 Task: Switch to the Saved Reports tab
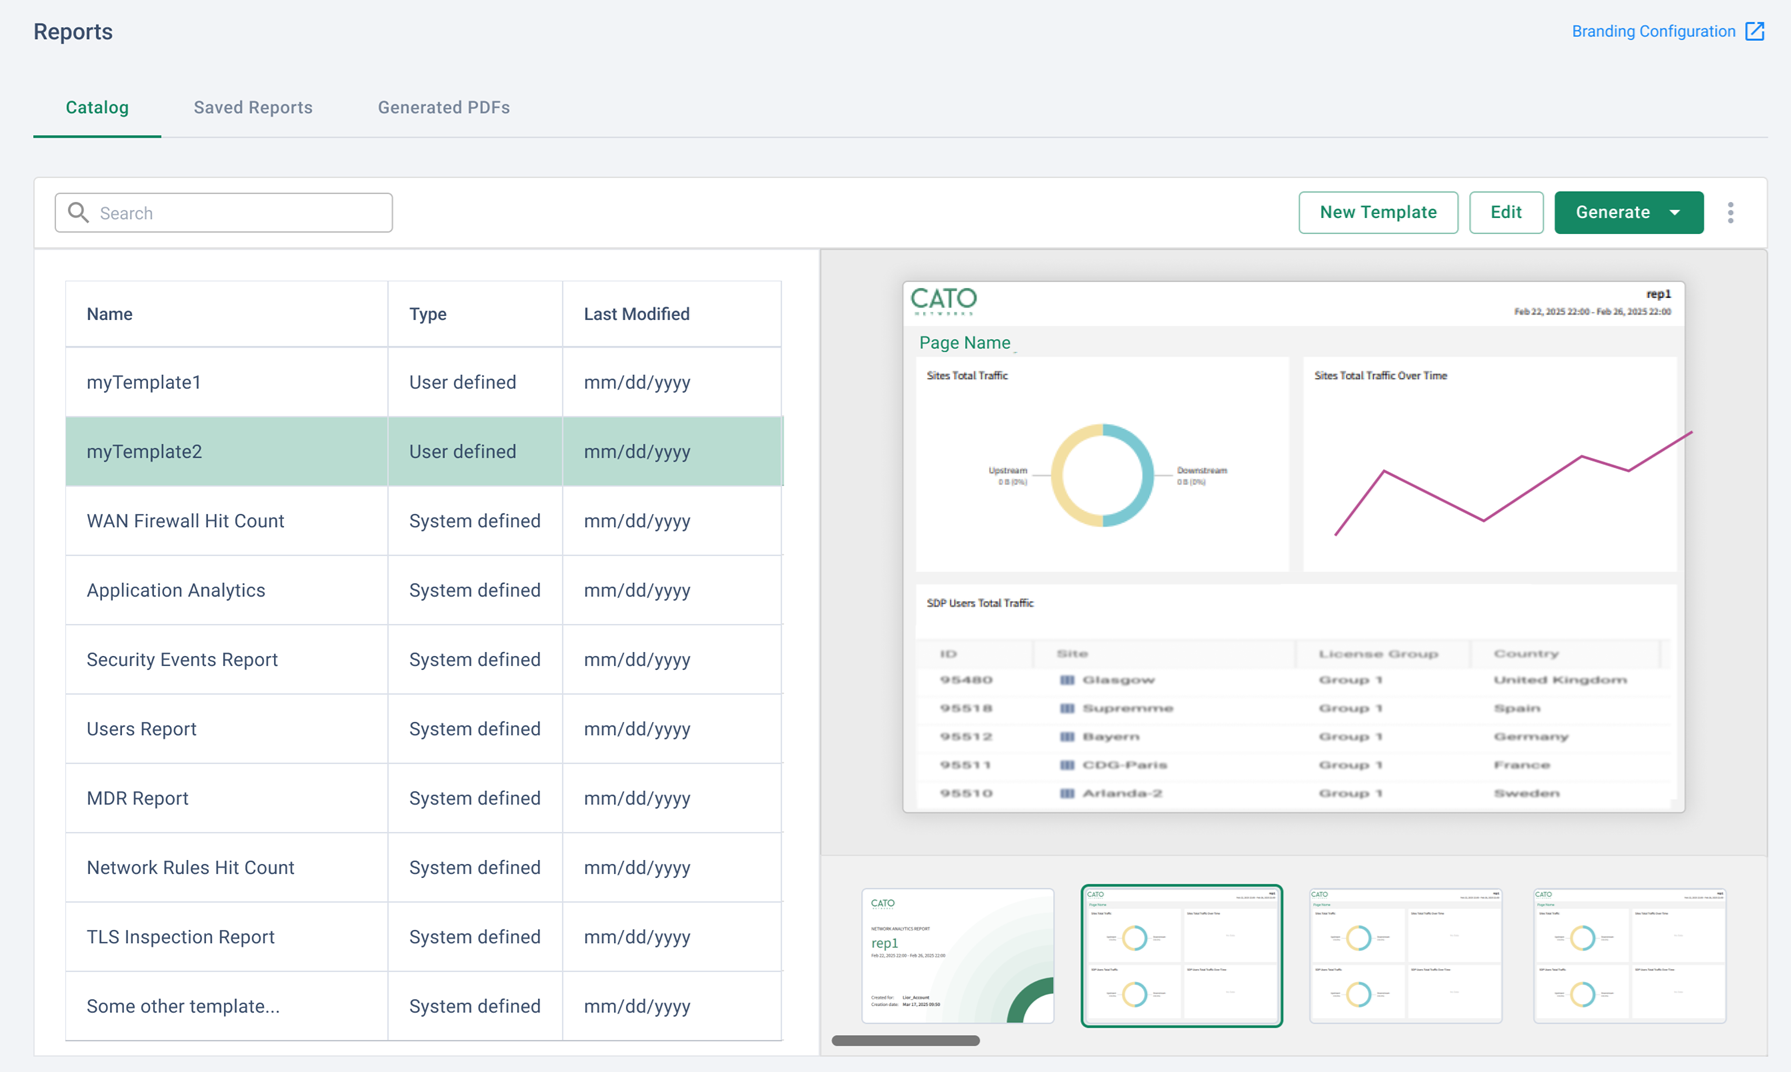(253, 107)
